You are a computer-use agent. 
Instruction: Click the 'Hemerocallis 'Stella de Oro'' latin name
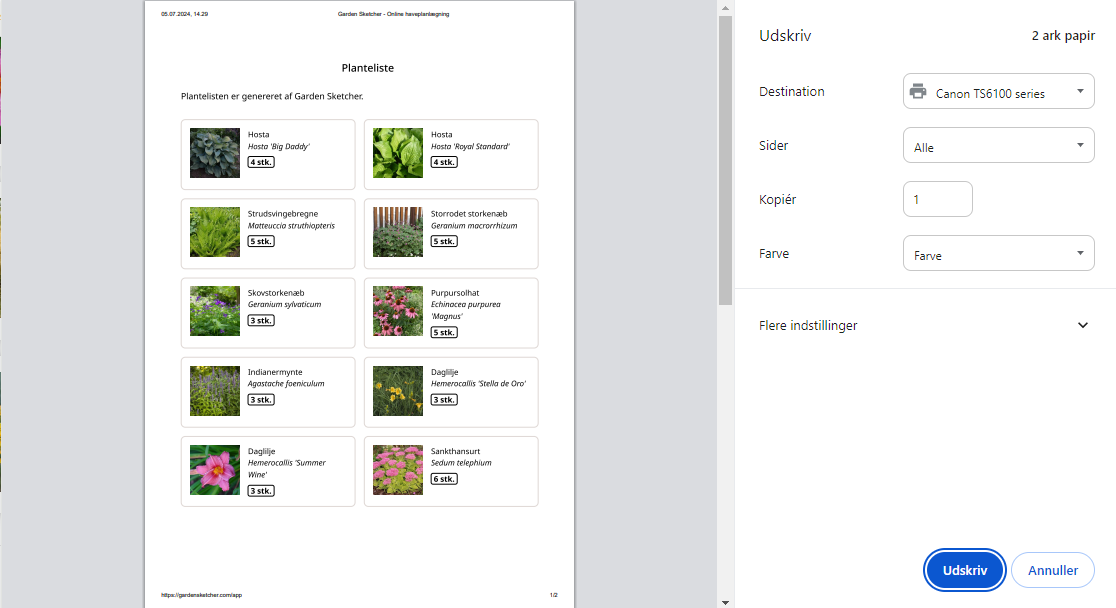pos(478,384)
